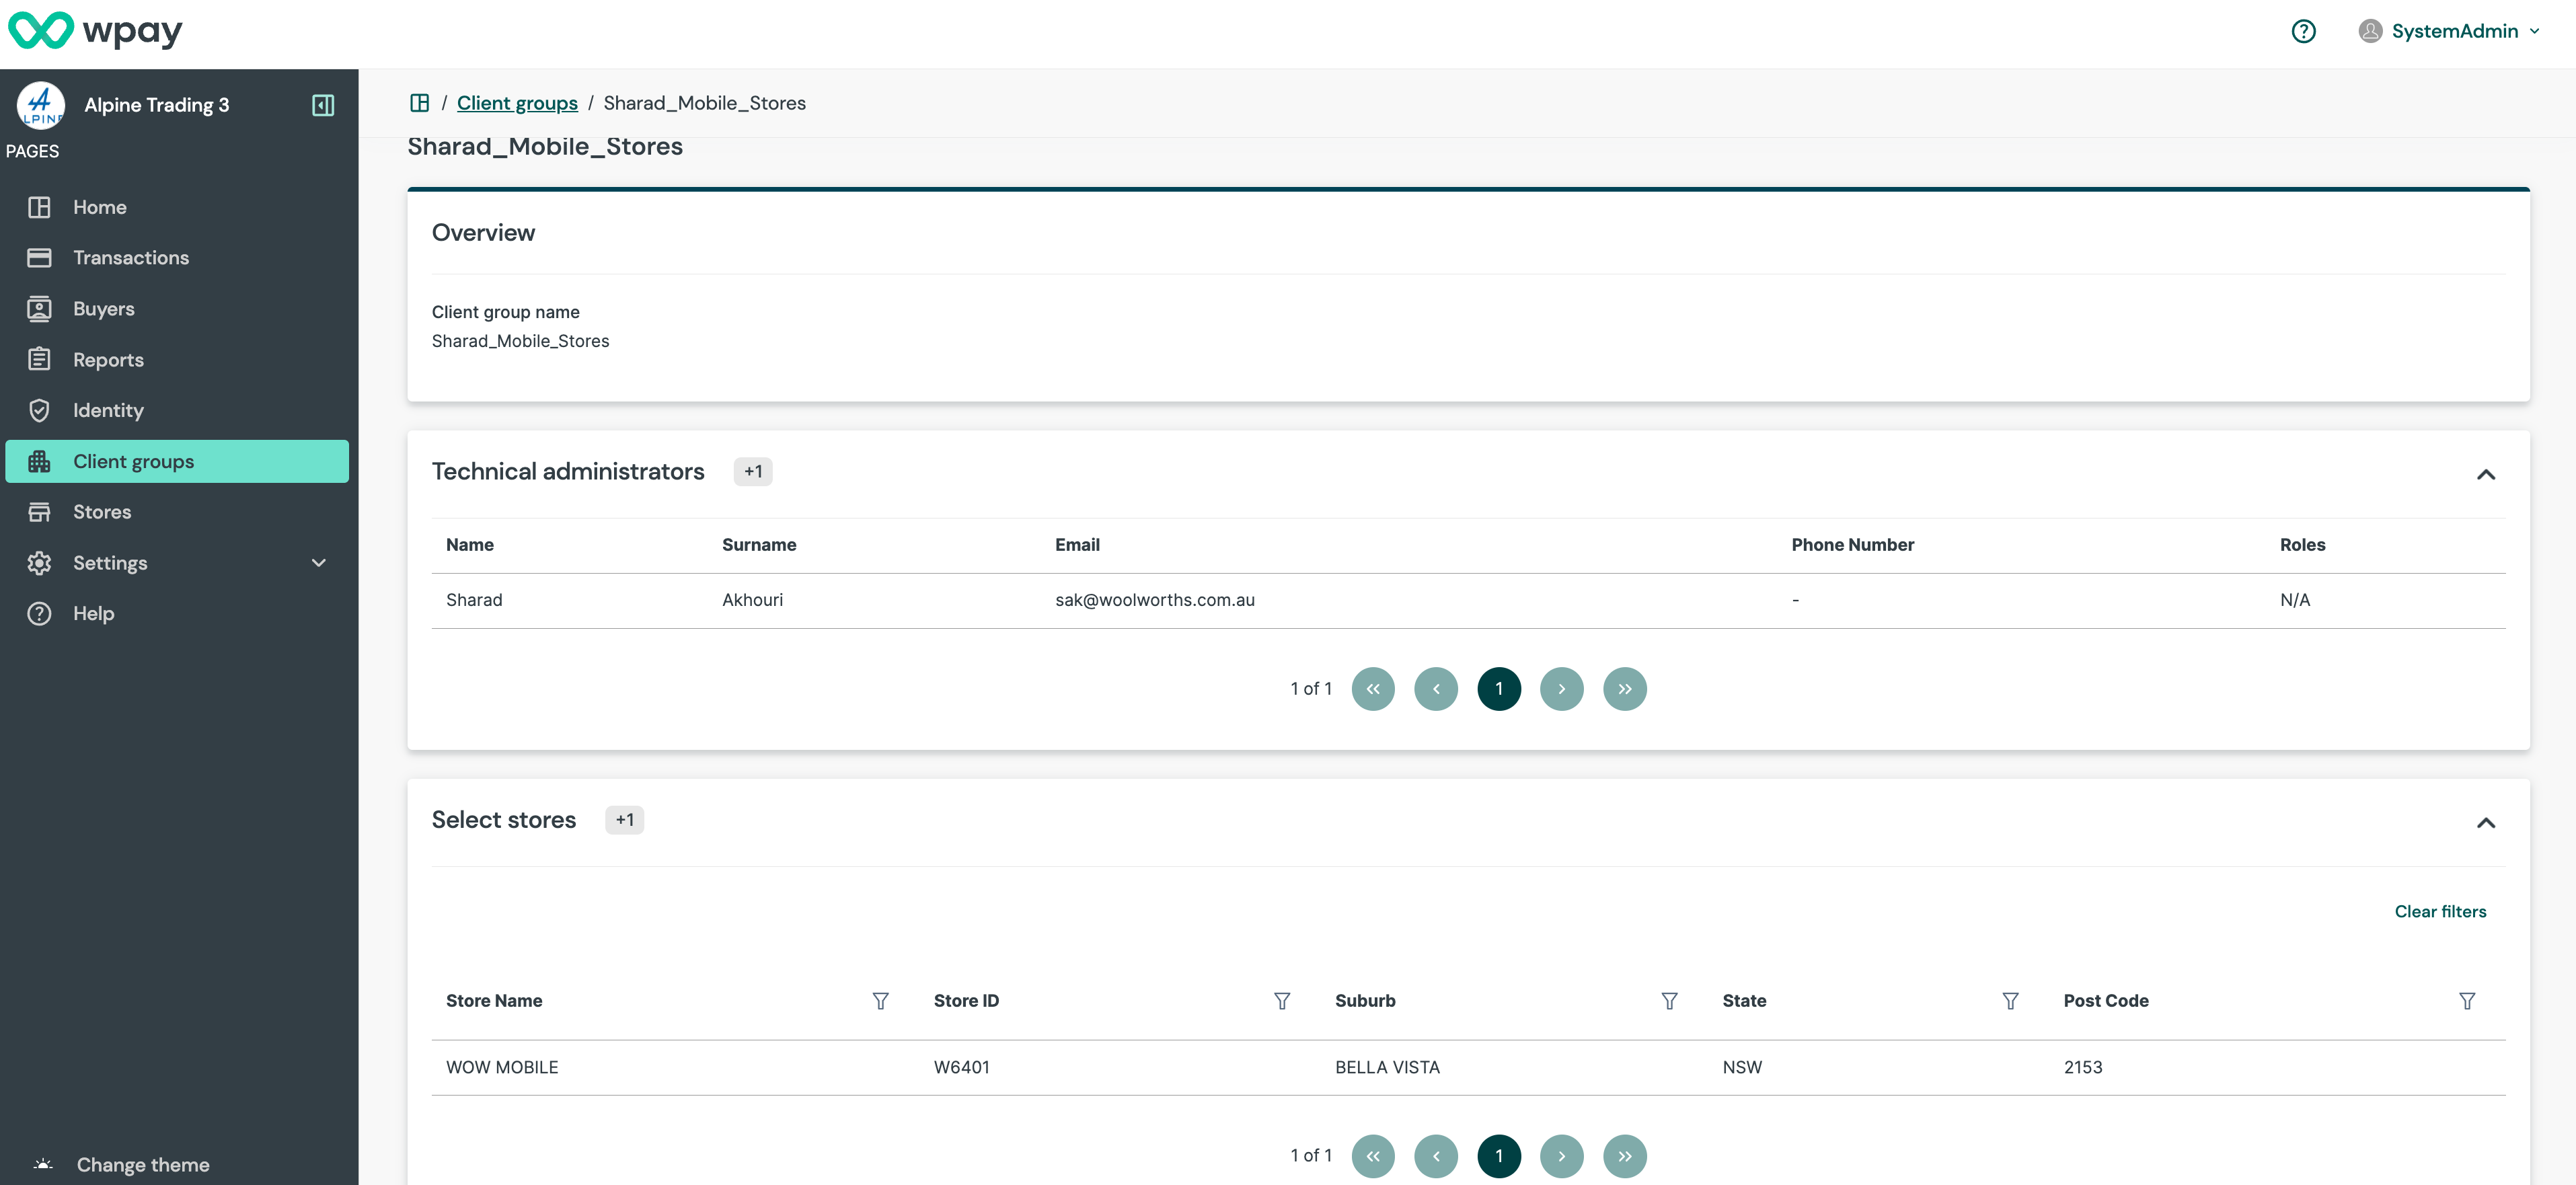The height and width of the screenshot is (1185, 2576).
Task: Open the SystemAdmin account dropdown
Action: (2450, 31)
